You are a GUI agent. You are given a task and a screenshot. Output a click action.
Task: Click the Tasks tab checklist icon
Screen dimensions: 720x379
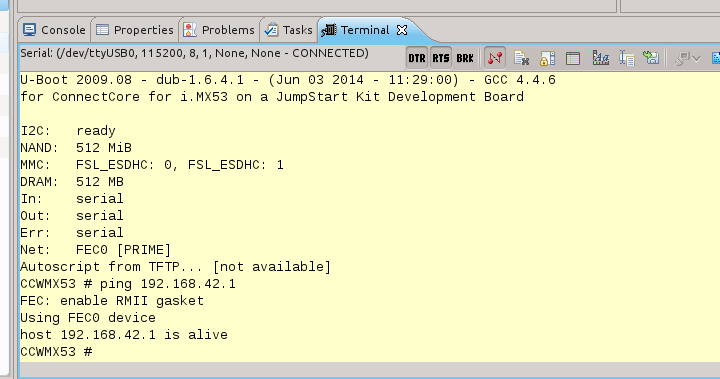(x=271, y=30)
